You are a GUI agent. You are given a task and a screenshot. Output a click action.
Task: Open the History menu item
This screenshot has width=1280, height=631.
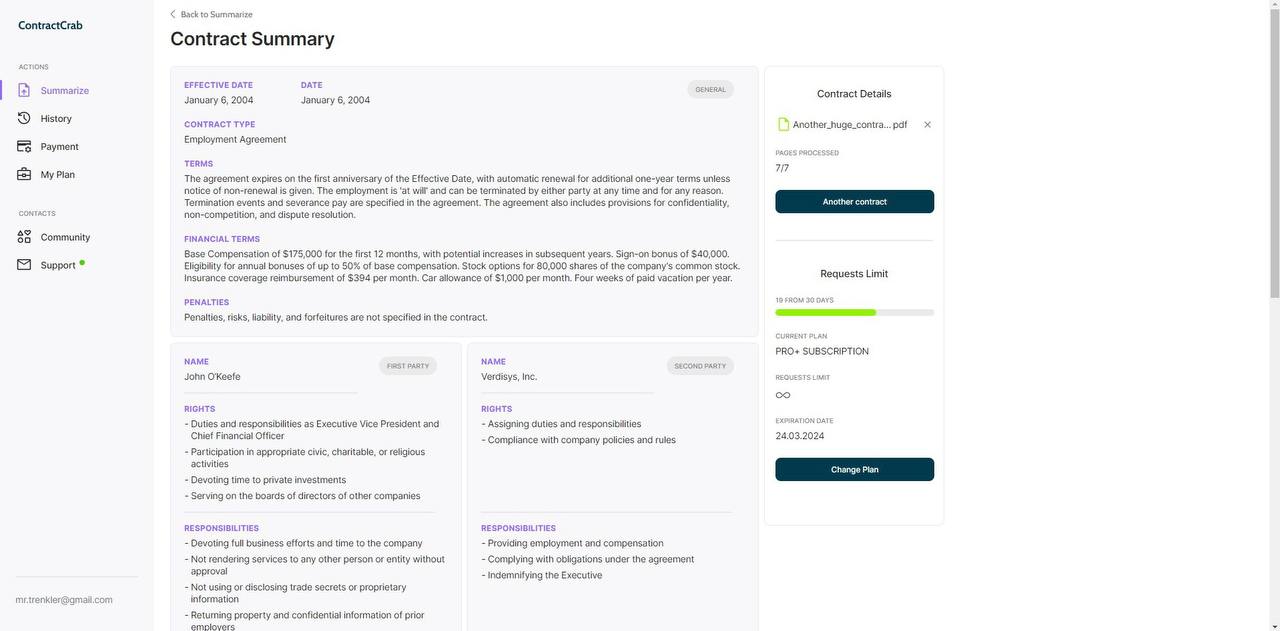point(56,118)
